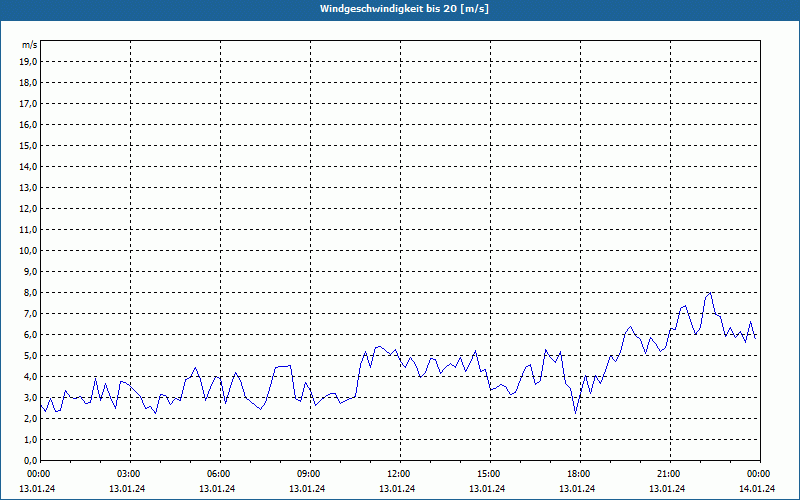This screenshot has width=800, height=500.
Task: Choose the '8,0' y-axis value
Action: tap(31, 292)
